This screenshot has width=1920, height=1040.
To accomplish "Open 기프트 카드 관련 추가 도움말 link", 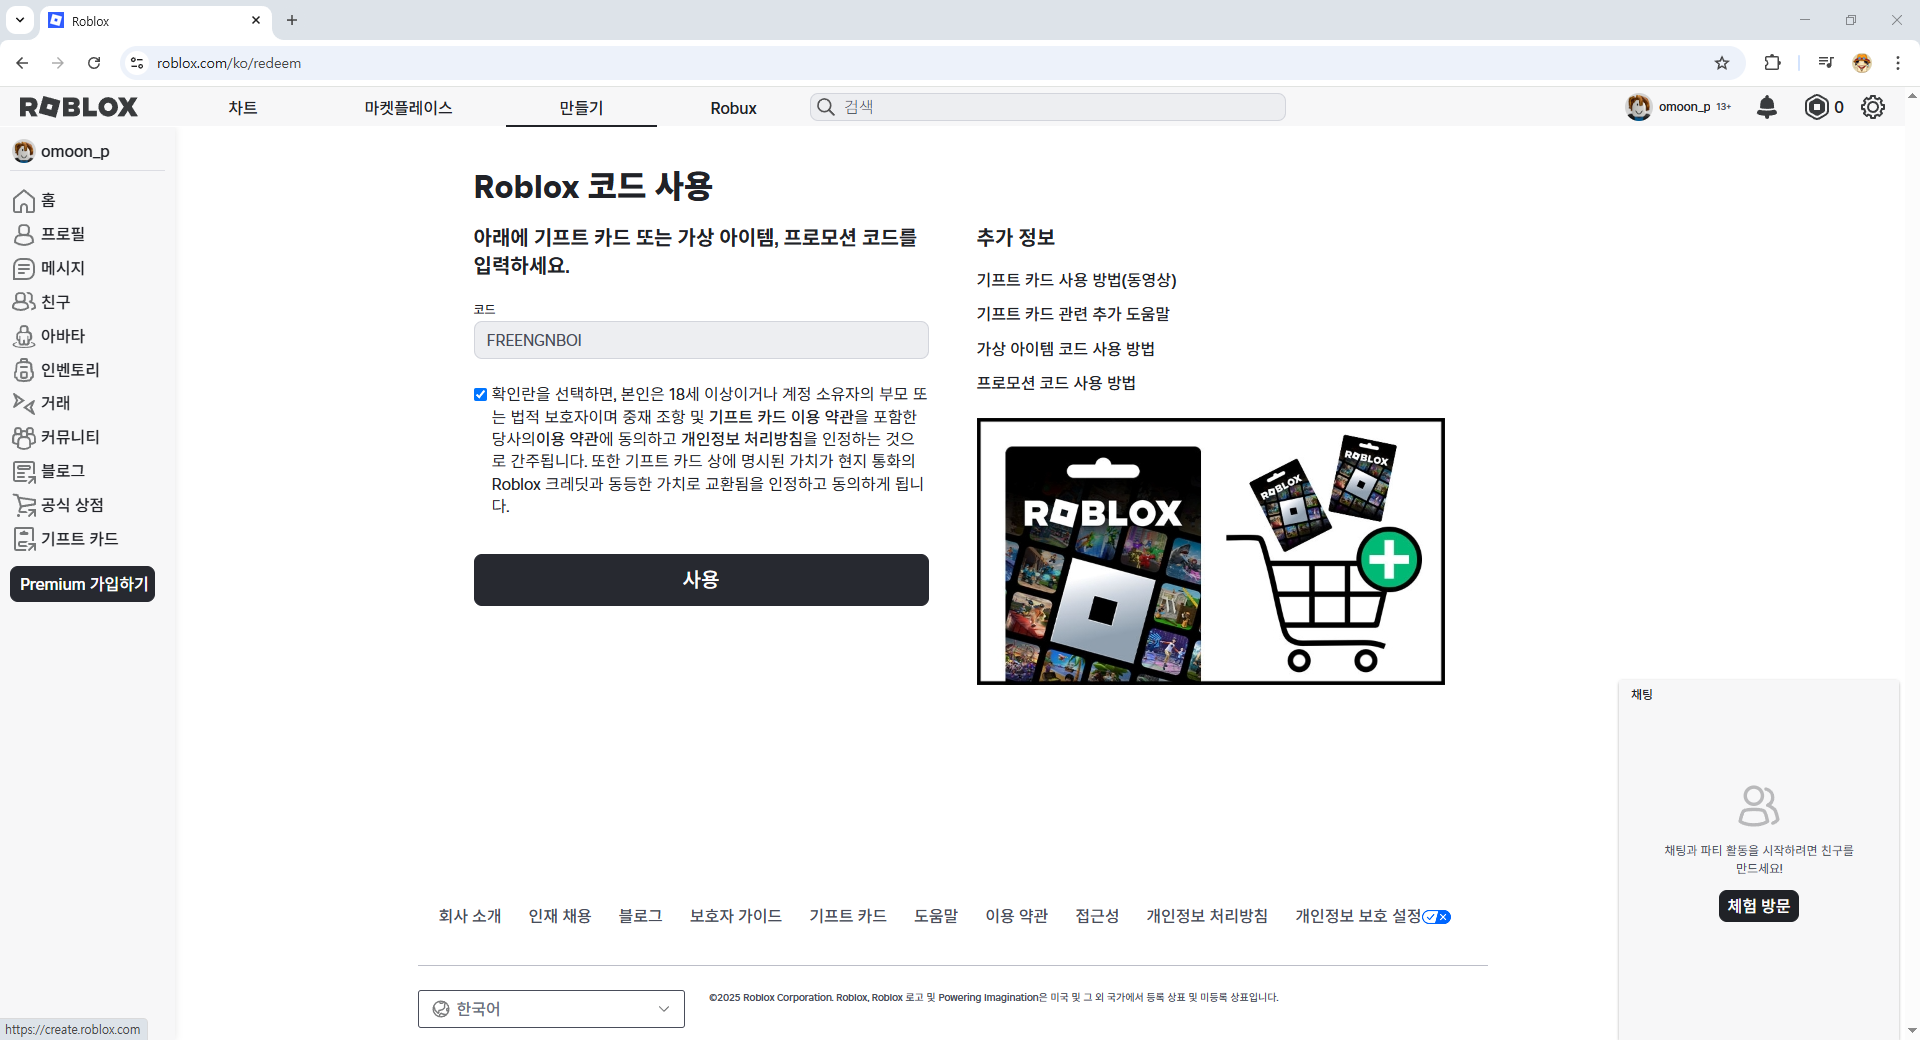I will click(x=1073, y=314).
